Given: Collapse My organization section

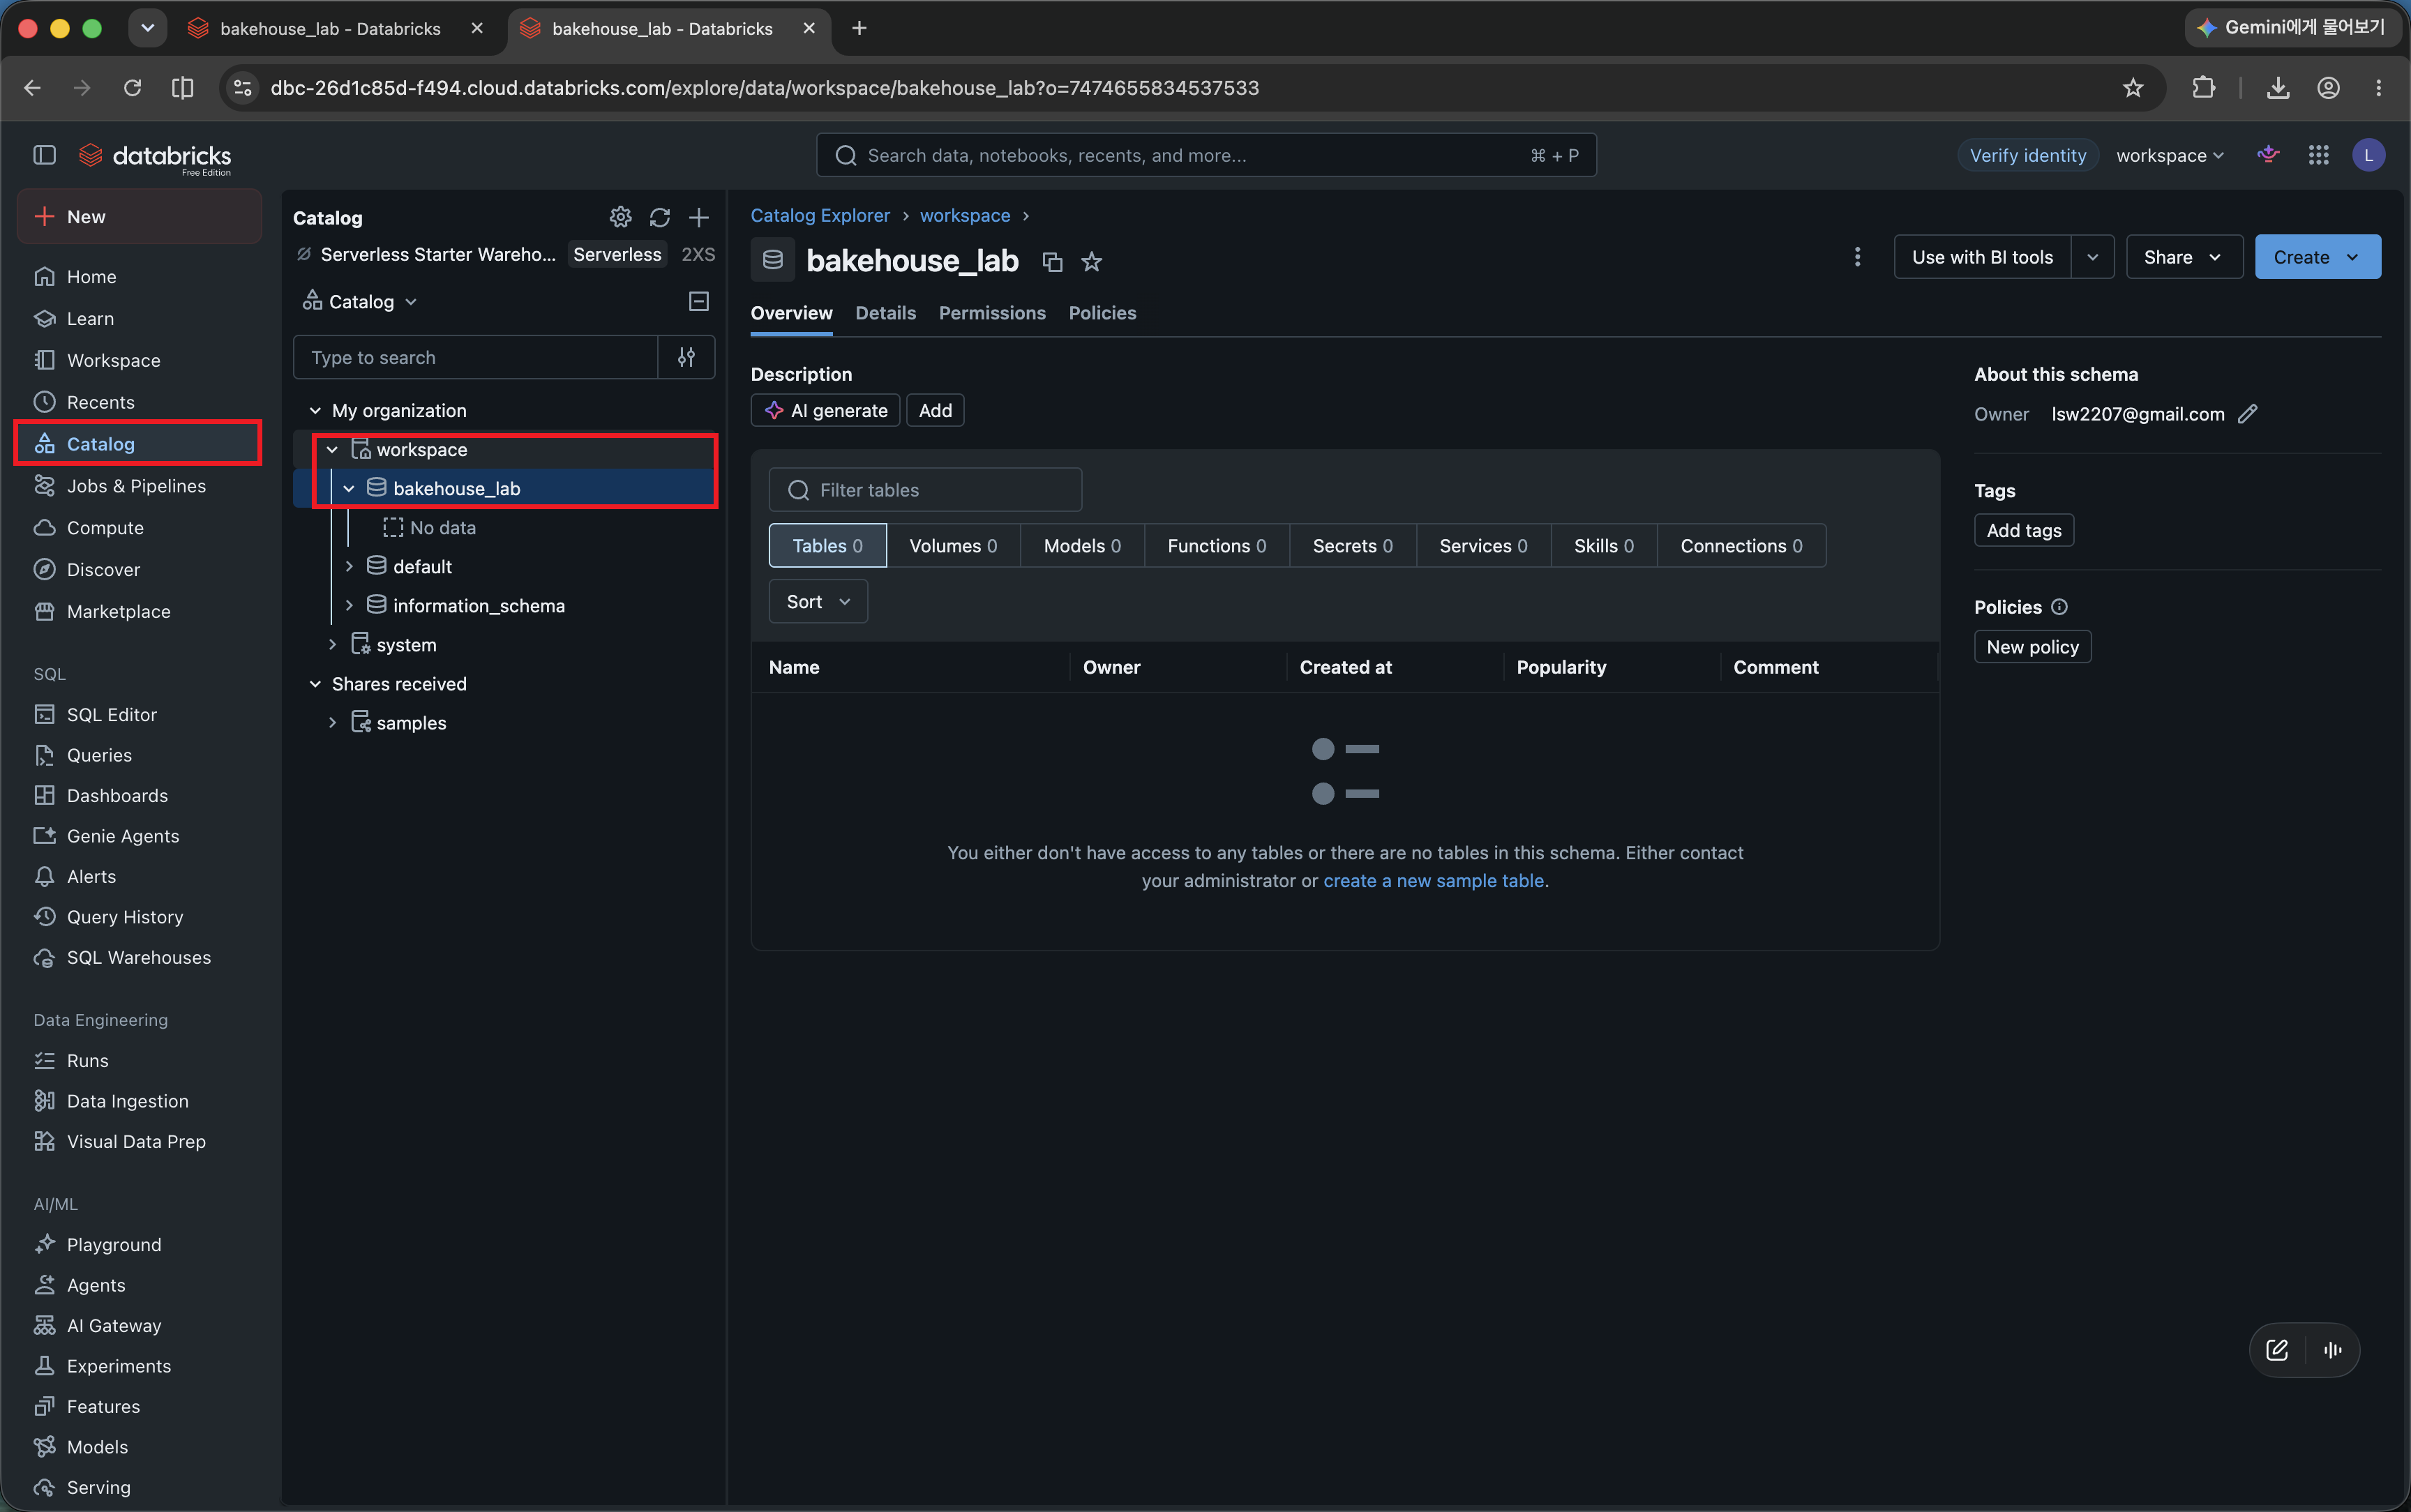Looking at the screenshot, I should pyautogui.click(x=315, y=411).
